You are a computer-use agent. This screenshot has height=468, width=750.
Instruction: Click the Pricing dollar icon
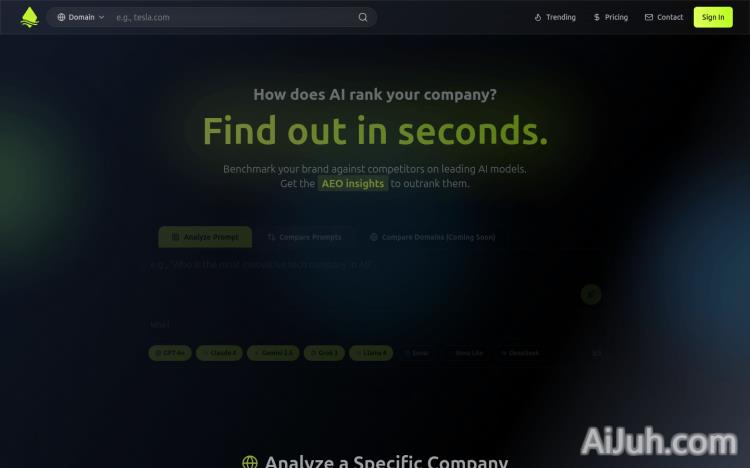pos(596,17)
